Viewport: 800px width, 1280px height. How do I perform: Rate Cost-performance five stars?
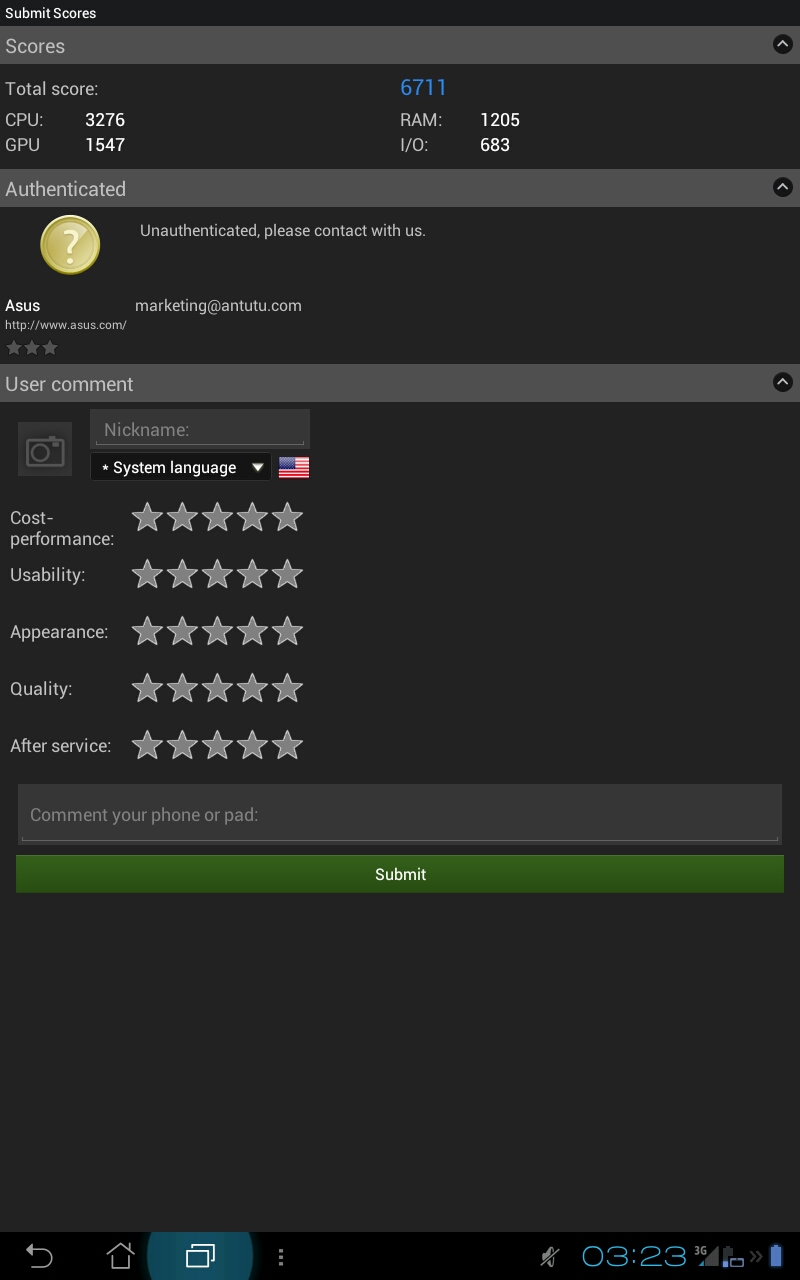point(287,517)
